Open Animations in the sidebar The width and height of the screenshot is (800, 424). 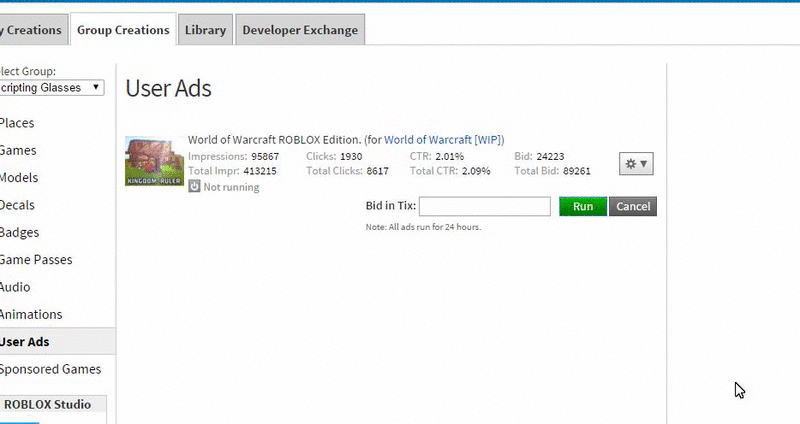tap(31, 314)
